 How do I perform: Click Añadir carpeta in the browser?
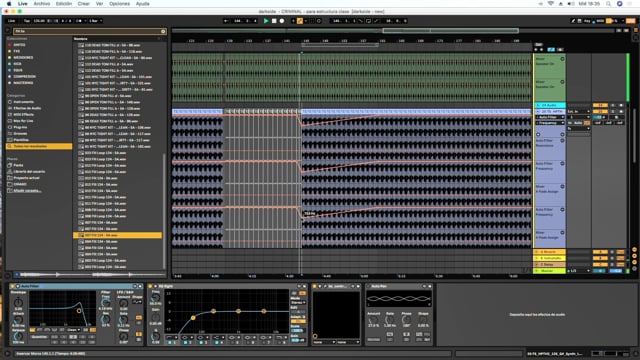click(x=27, y=191)
